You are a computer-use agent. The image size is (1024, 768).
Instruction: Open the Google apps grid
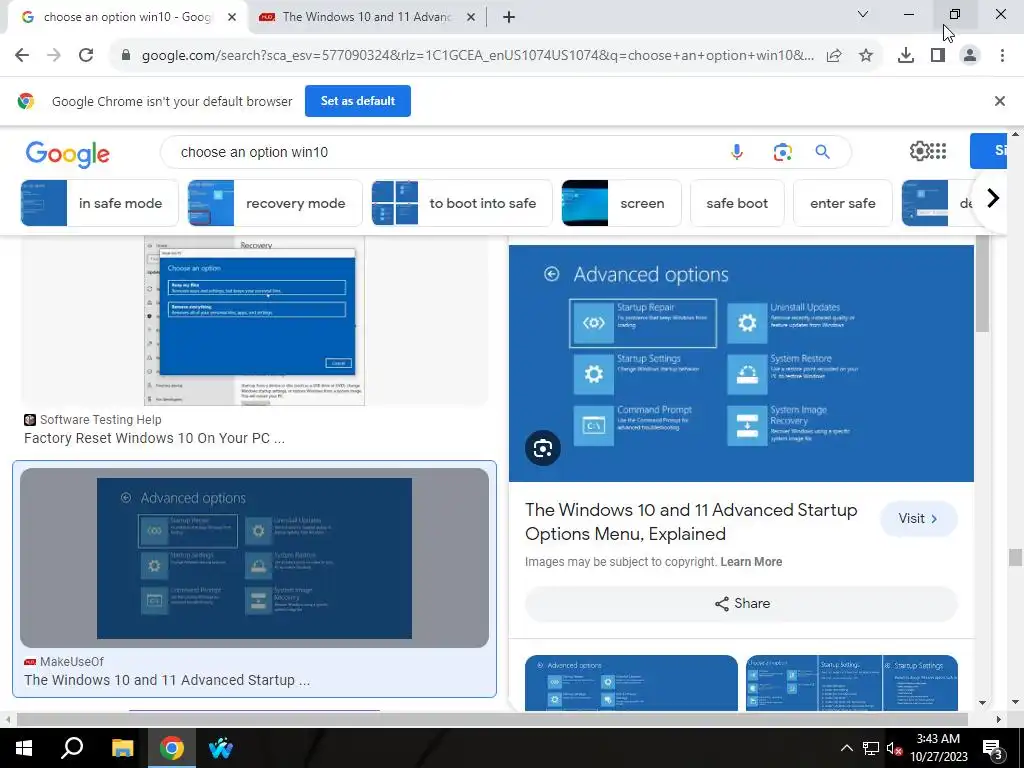tap(938, 152)
